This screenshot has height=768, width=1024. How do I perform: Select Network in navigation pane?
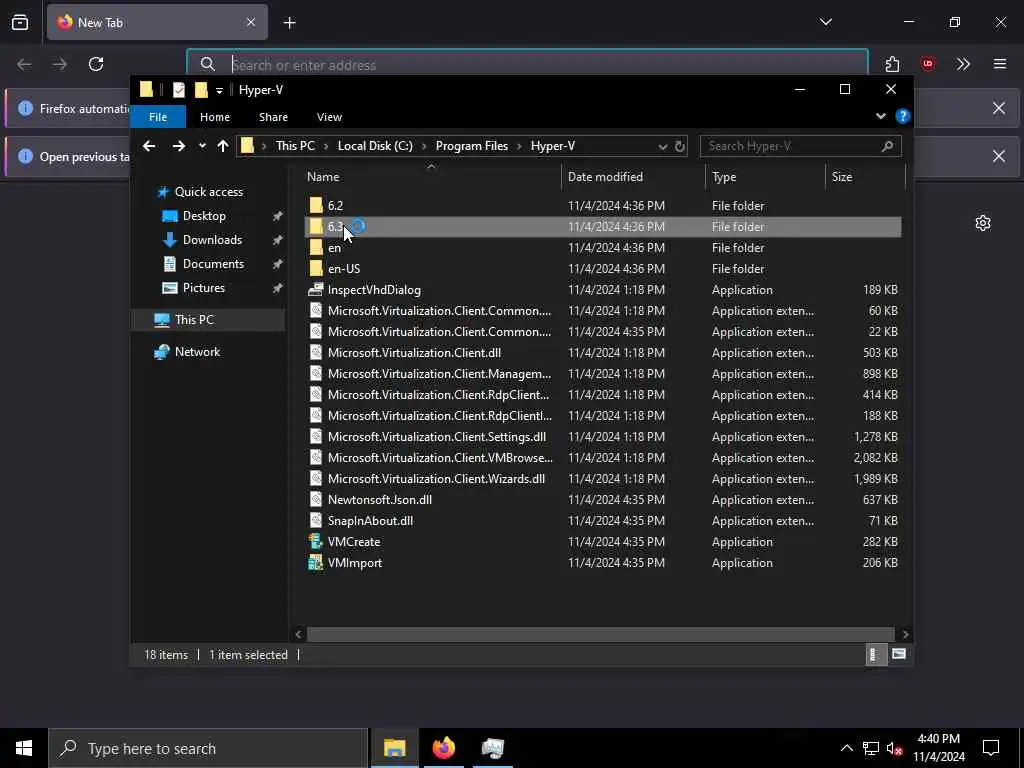pyautogui.click(x=197, y=351)
